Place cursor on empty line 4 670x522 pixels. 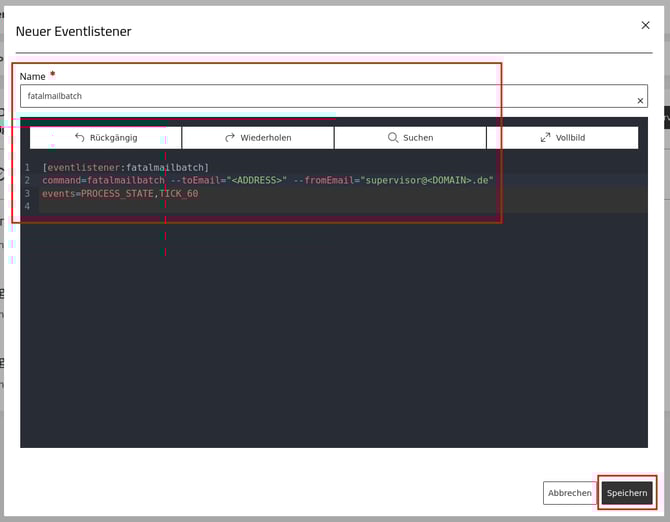coord(300,206)
